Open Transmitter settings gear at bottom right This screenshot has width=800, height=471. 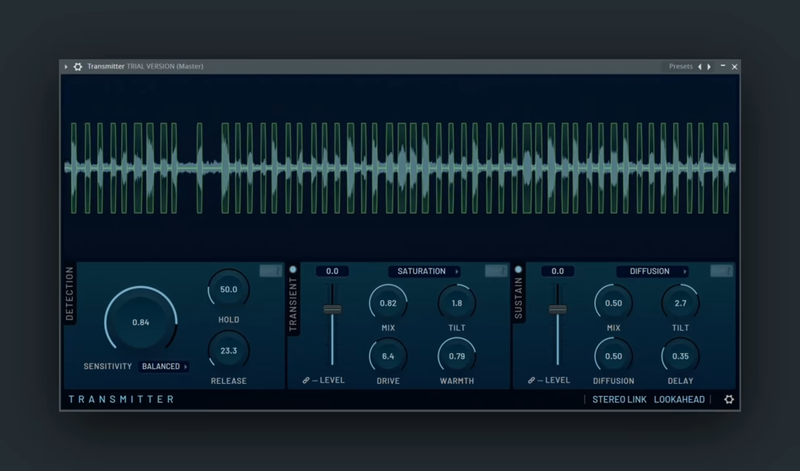click(729, 400)
